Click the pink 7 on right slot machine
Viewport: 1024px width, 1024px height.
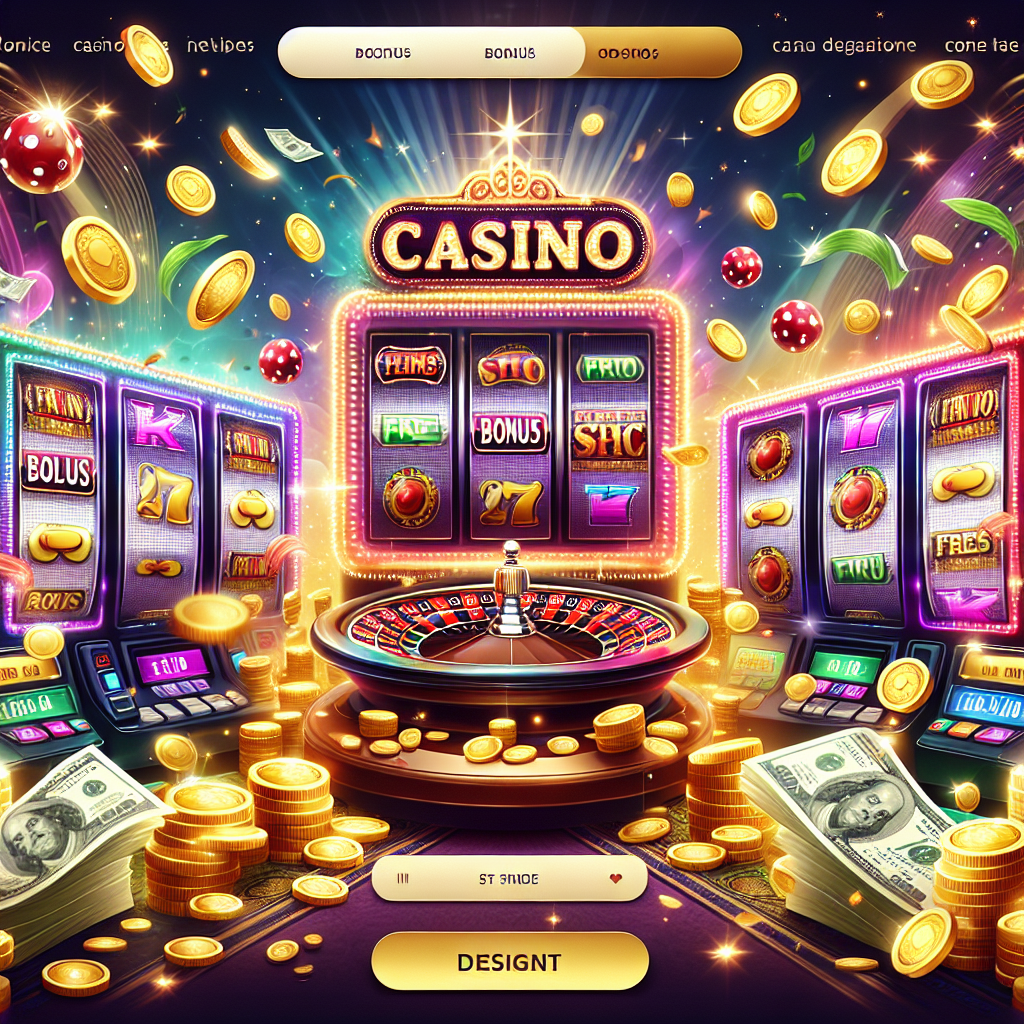pyautogui.click(x=865, y=426)
